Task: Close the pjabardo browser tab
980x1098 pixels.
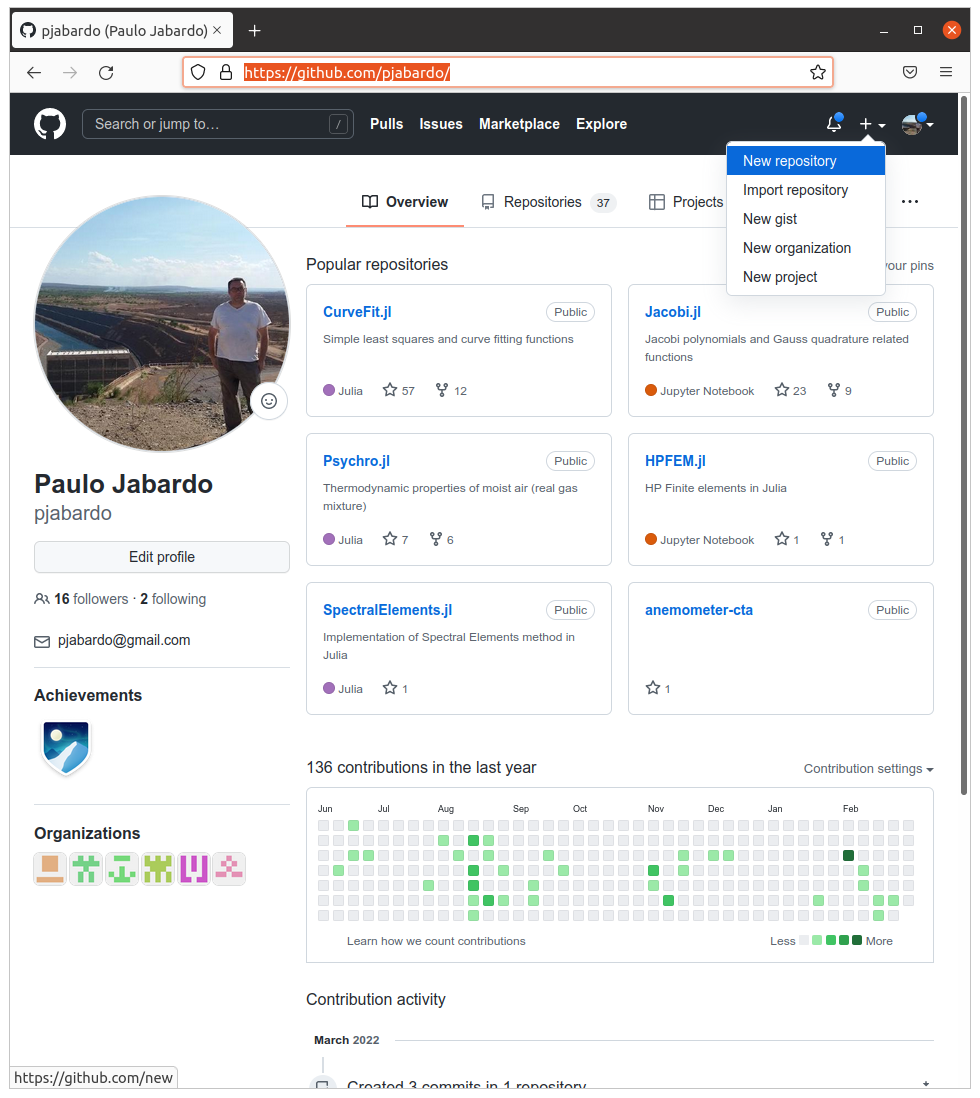Action: pyautogui.click(x=217, y=30)
